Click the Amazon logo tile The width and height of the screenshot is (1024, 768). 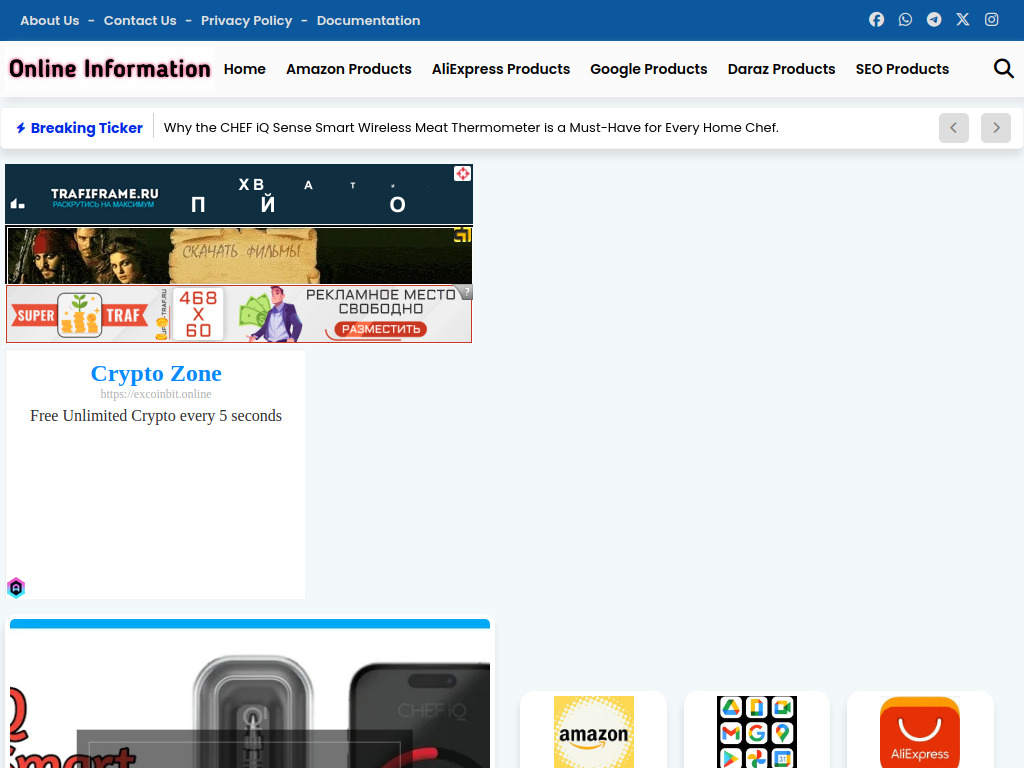[x=593, y=732]
